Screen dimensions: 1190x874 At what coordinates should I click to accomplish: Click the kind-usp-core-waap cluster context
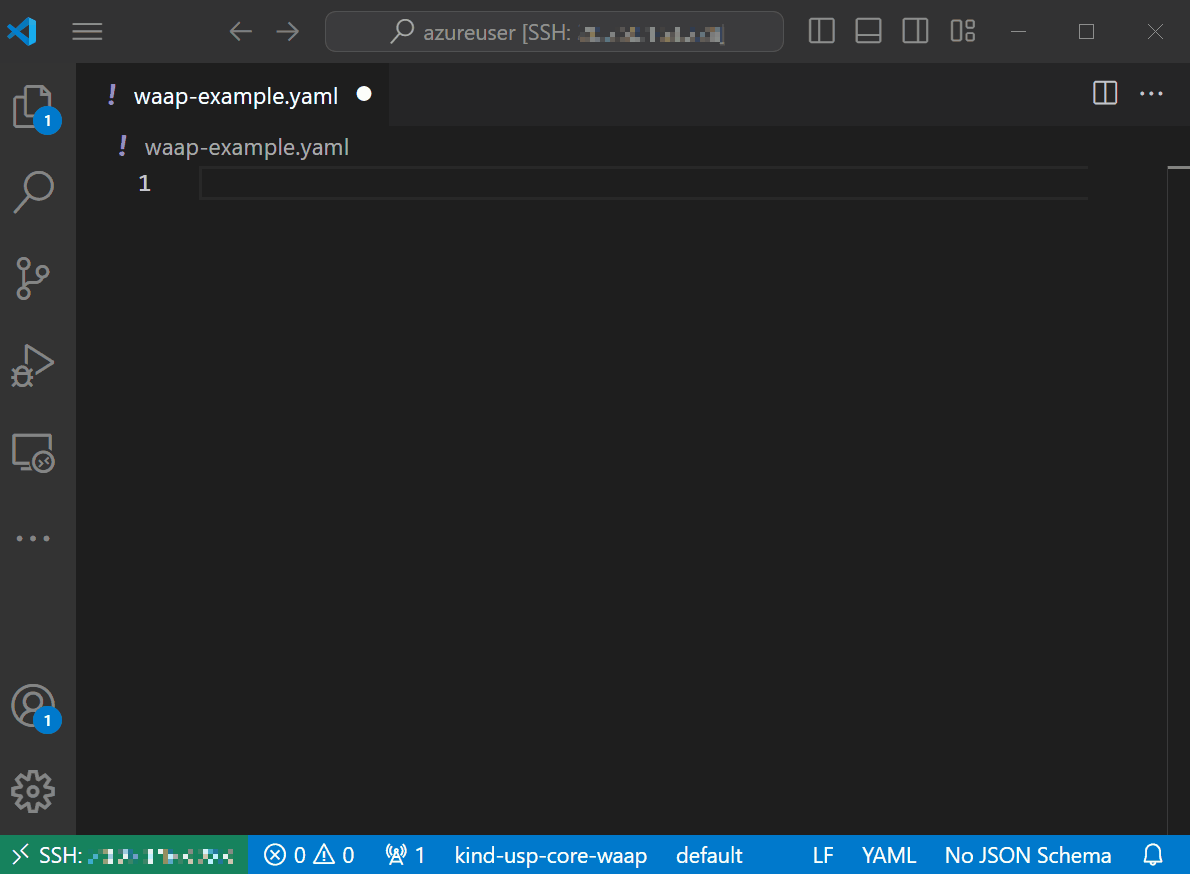550,855
